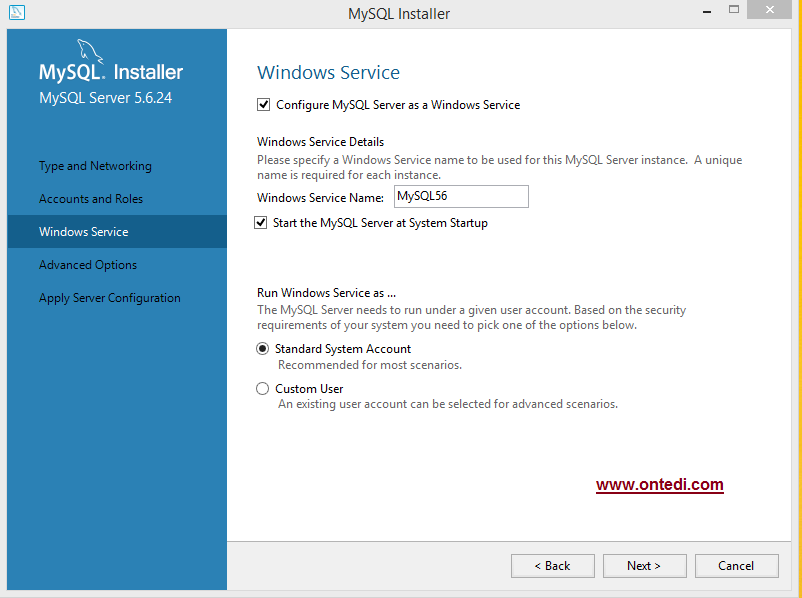Choose the Custom User radio button
The width and height of the screenshot is (802, 598).
click(x=262, y=389)
